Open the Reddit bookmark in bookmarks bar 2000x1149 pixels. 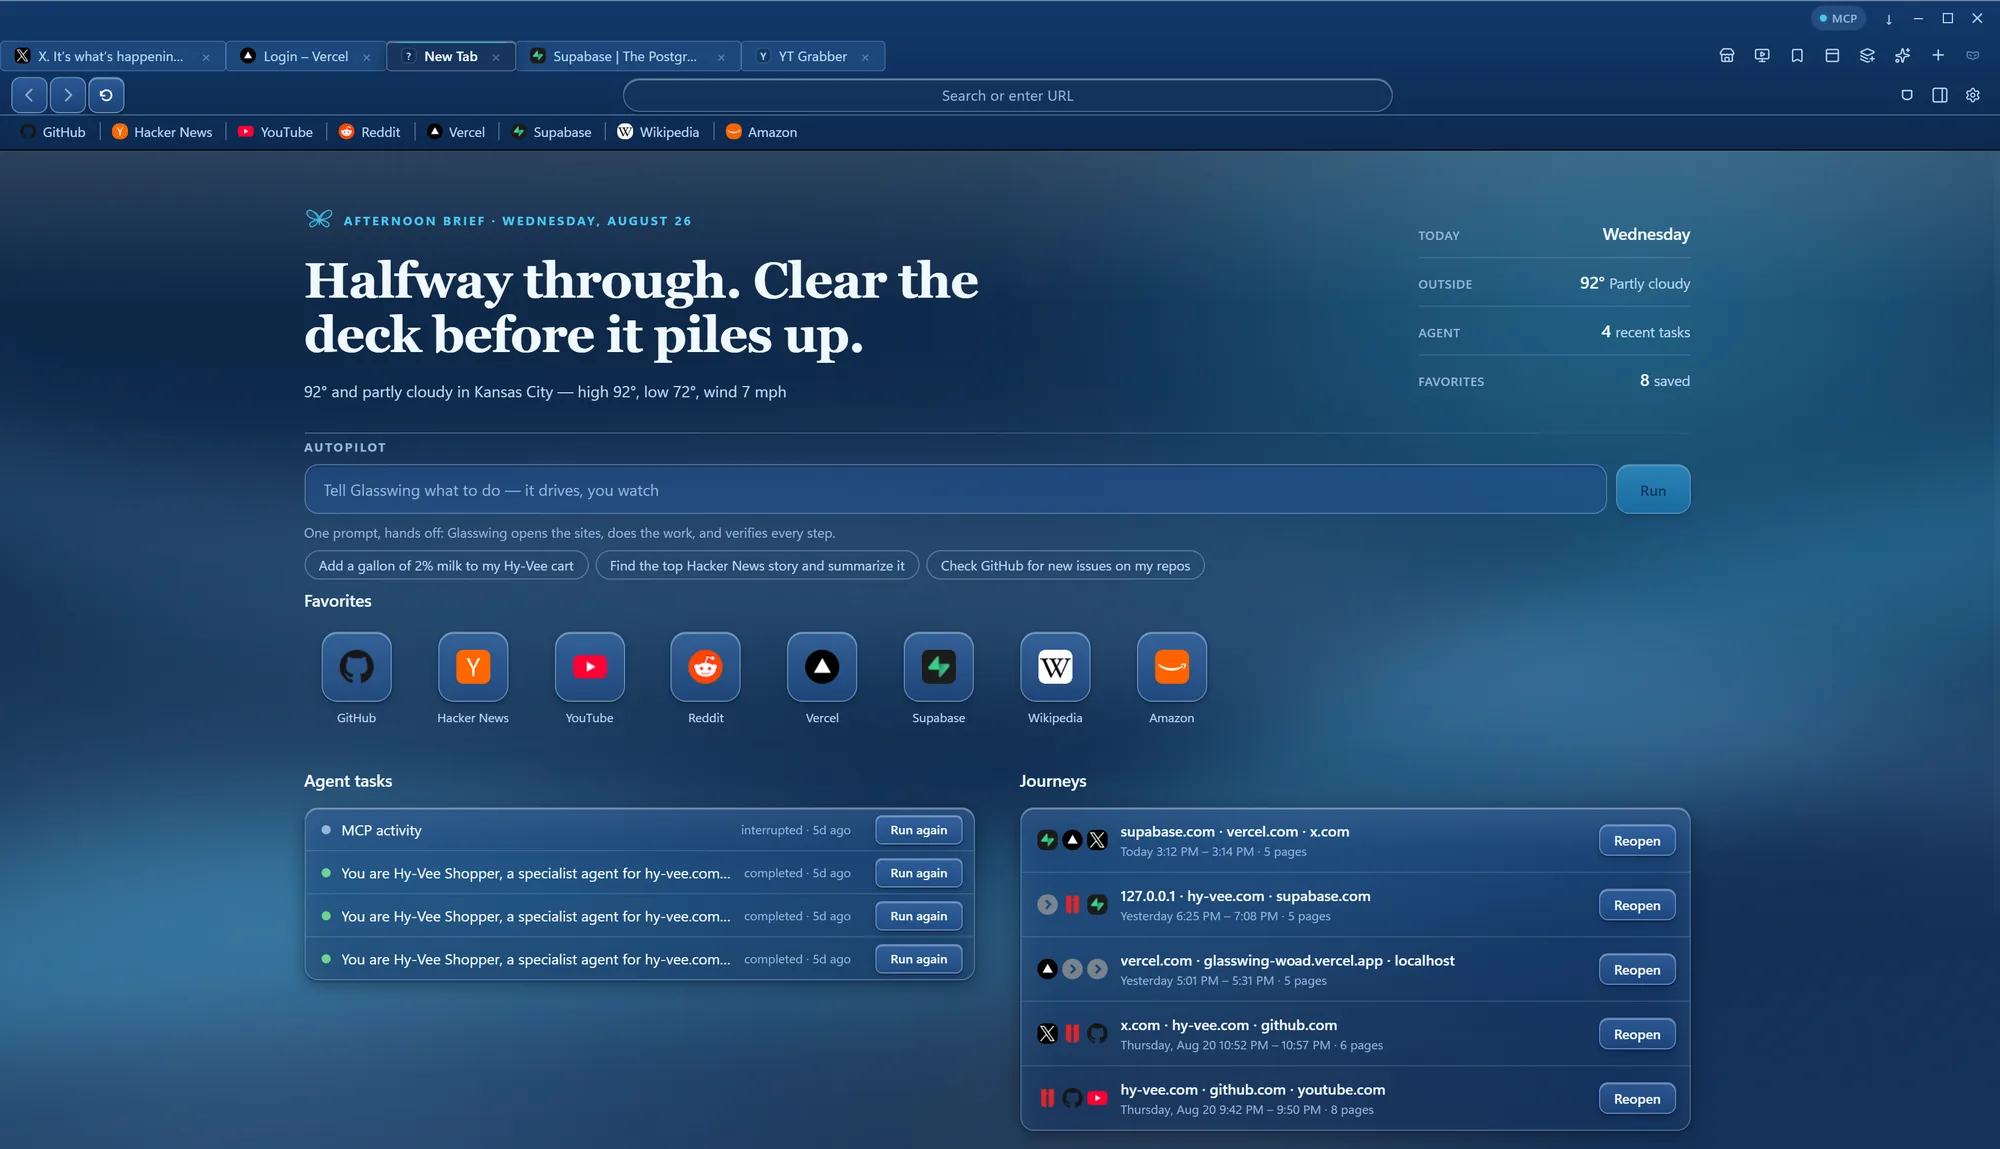pyautogui.click(x=369, y=132)
